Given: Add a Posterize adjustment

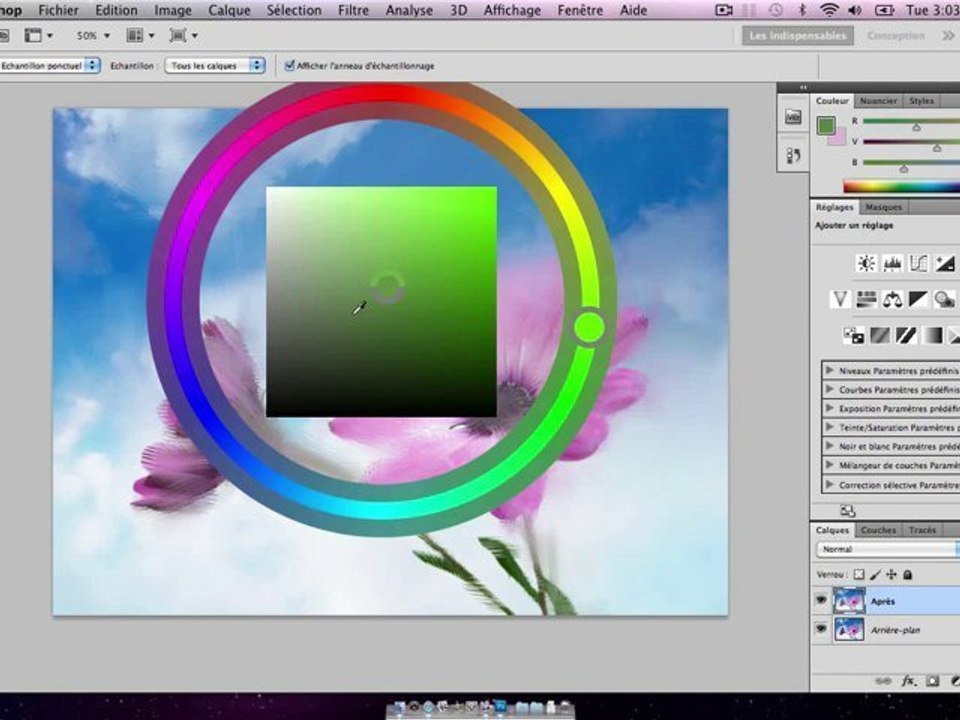Looking at the screenshot, I should (880, 336).
